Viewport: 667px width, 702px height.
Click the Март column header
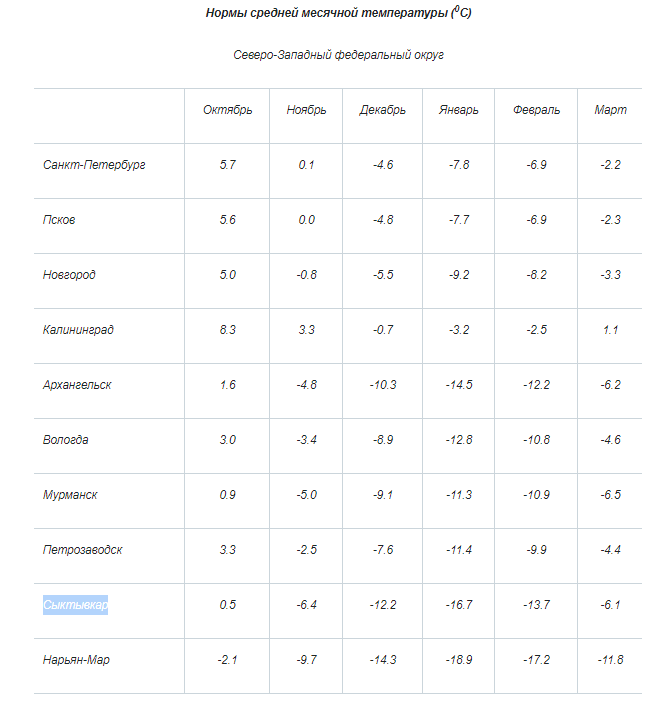click(610, 110)
